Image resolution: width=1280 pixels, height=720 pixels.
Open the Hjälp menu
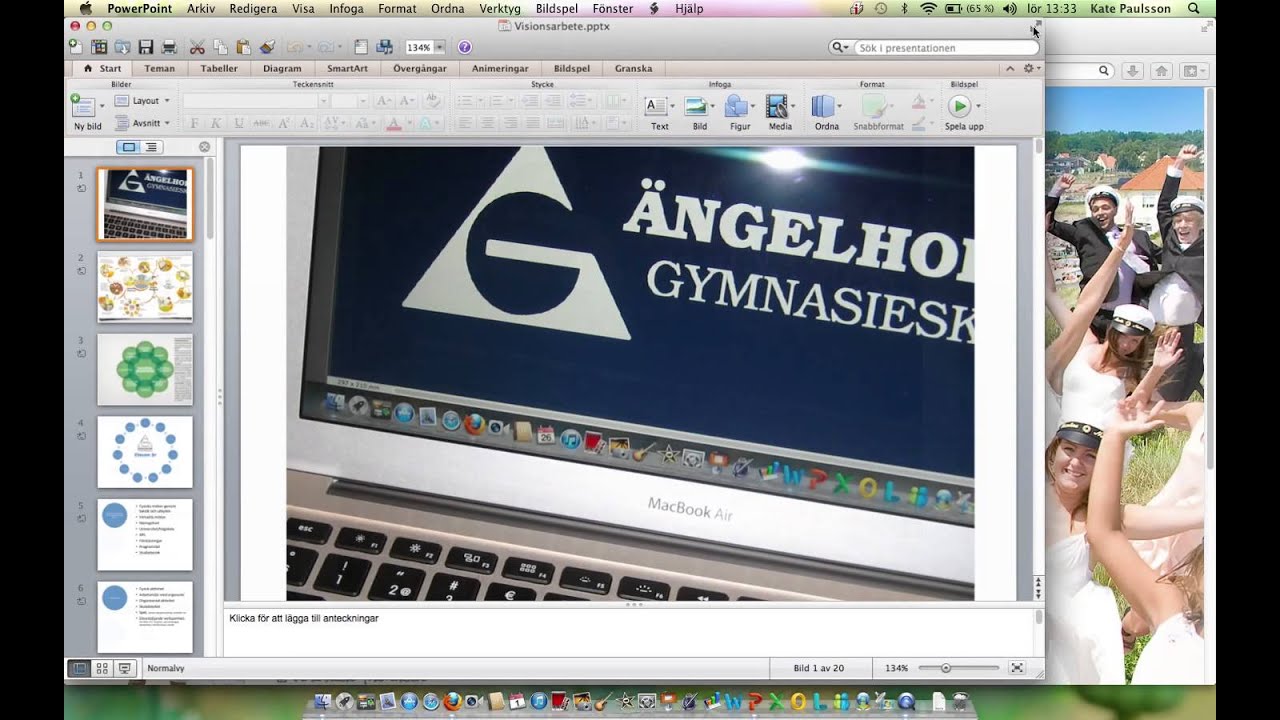tap(689, 8)
